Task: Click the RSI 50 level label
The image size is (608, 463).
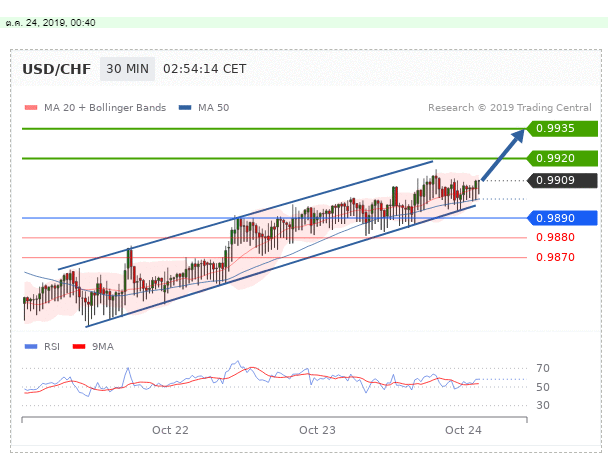Action: pos(543,387)
